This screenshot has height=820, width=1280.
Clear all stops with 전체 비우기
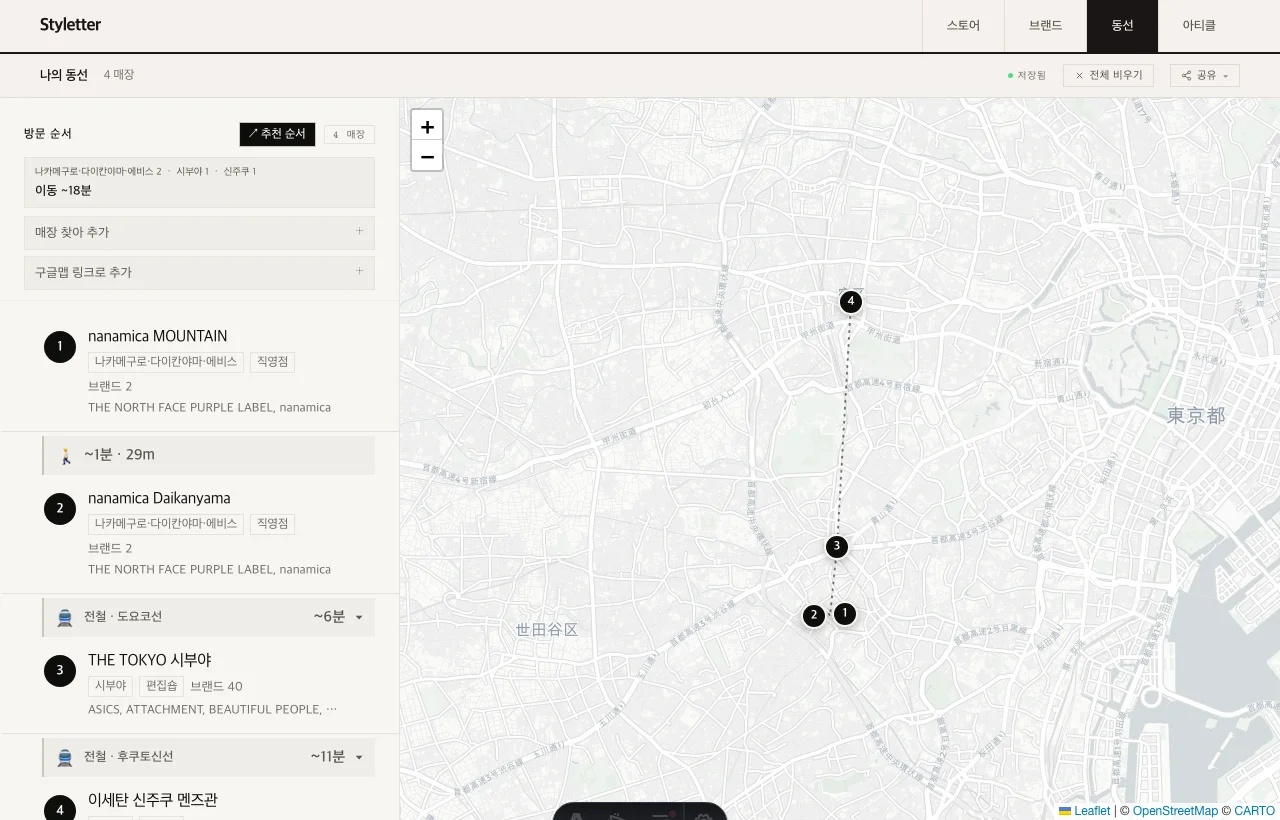coord(1109,76)
